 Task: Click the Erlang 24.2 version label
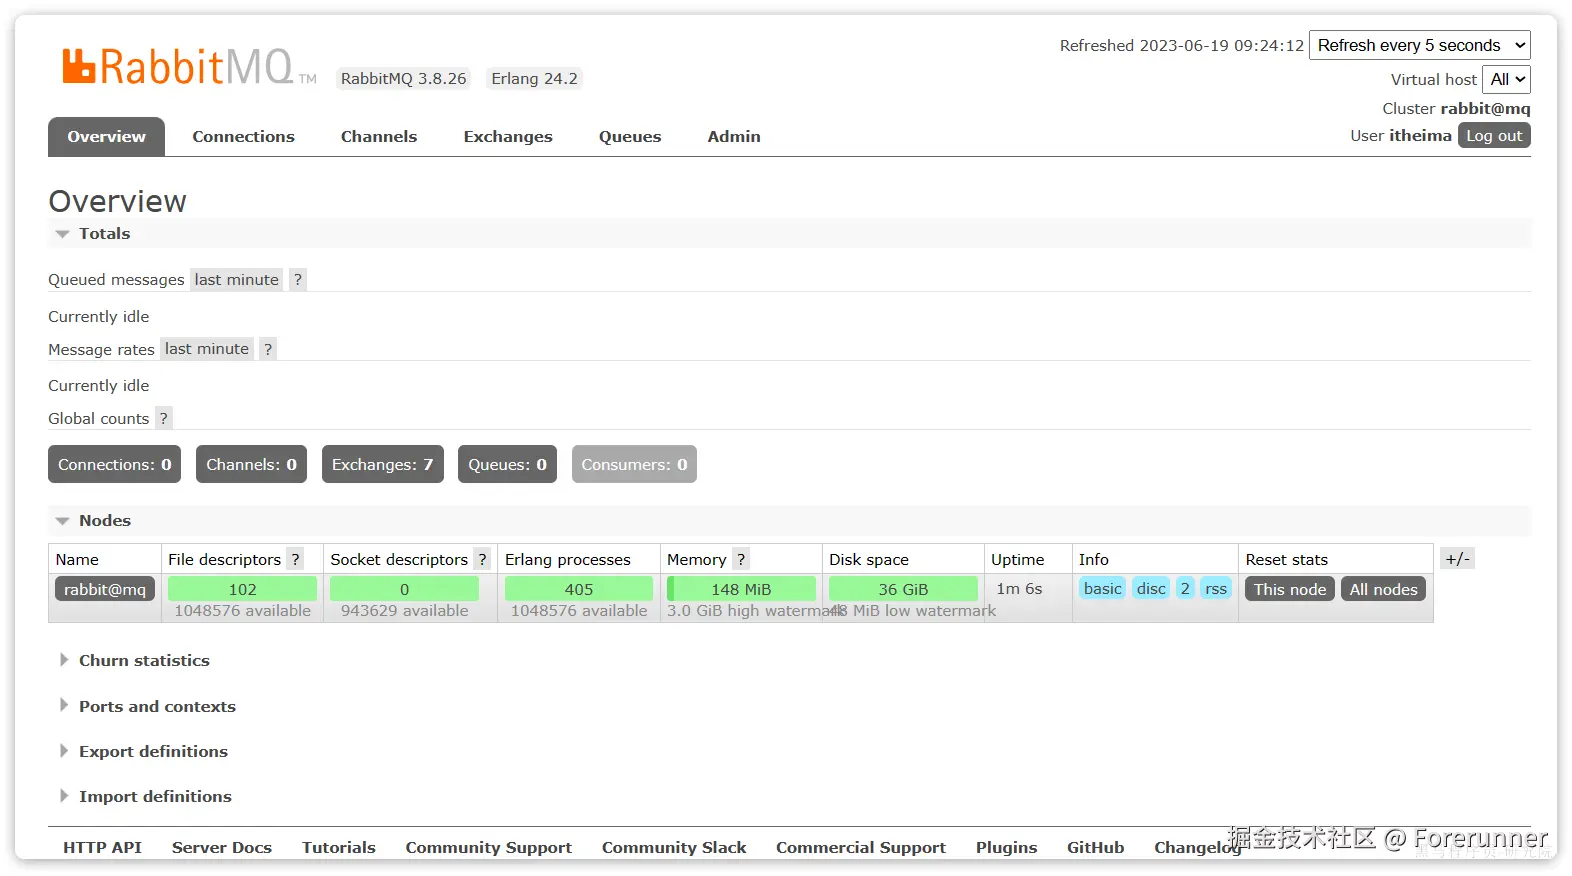[534, 79]
